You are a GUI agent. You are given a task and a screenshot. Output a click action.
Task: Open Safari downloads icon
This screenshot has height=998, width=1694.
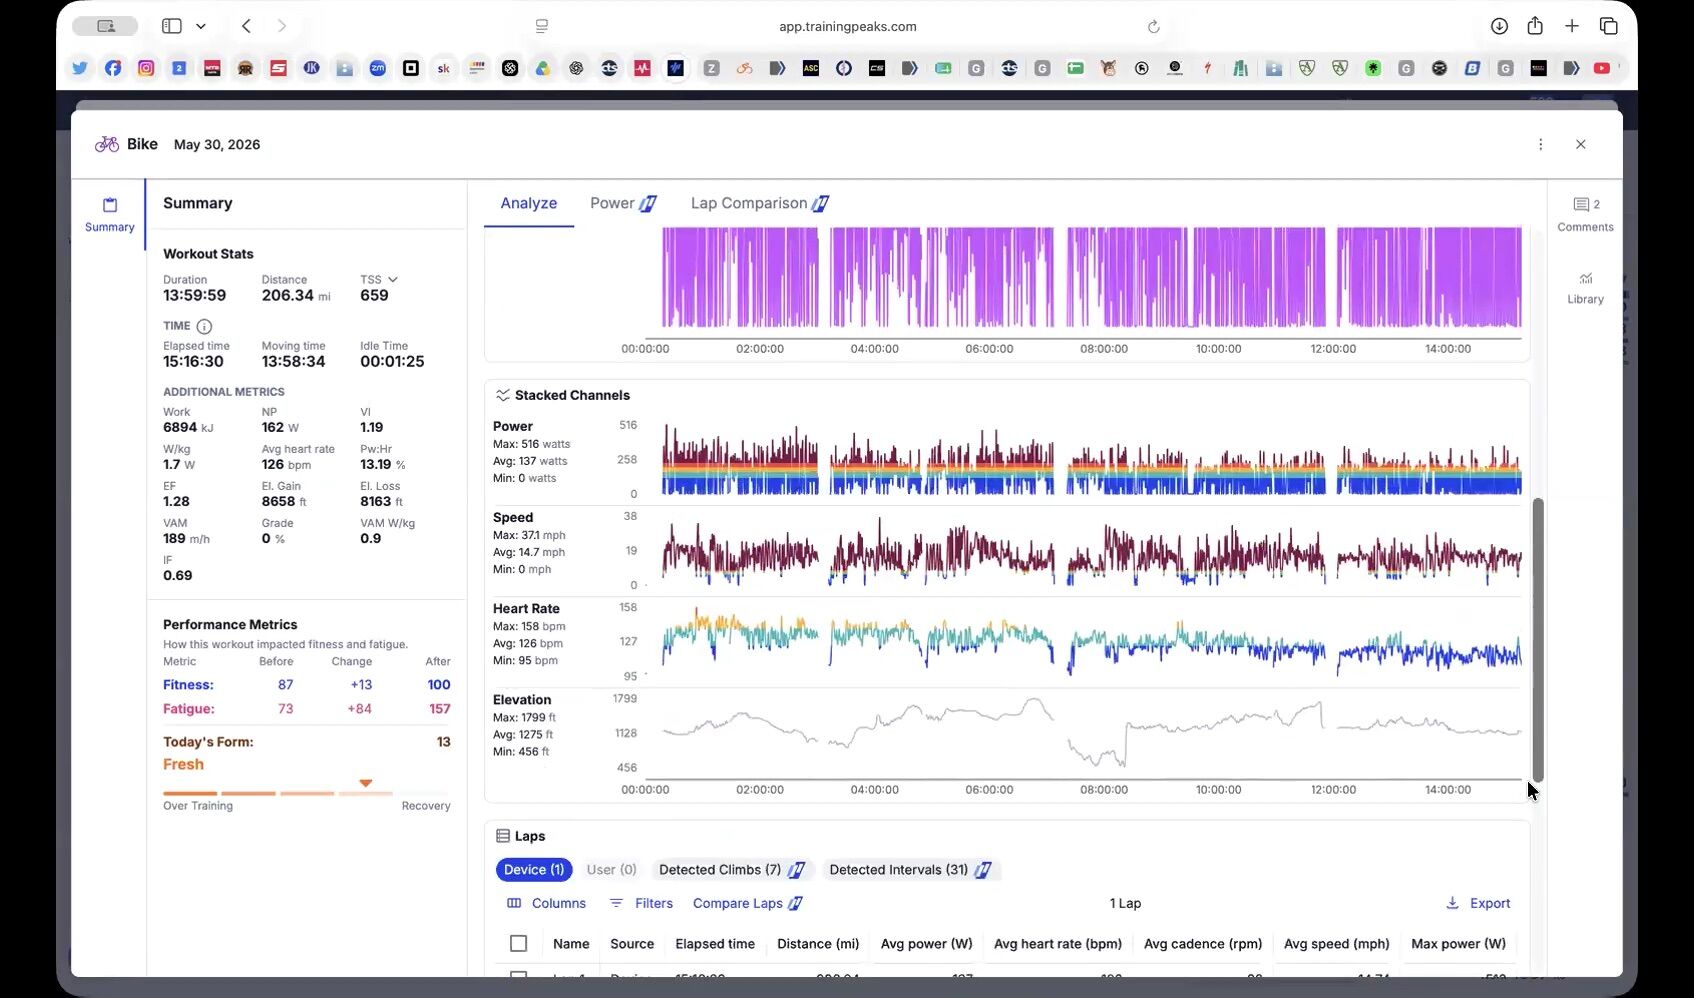pyautogui.click(x=1498, y=26)
